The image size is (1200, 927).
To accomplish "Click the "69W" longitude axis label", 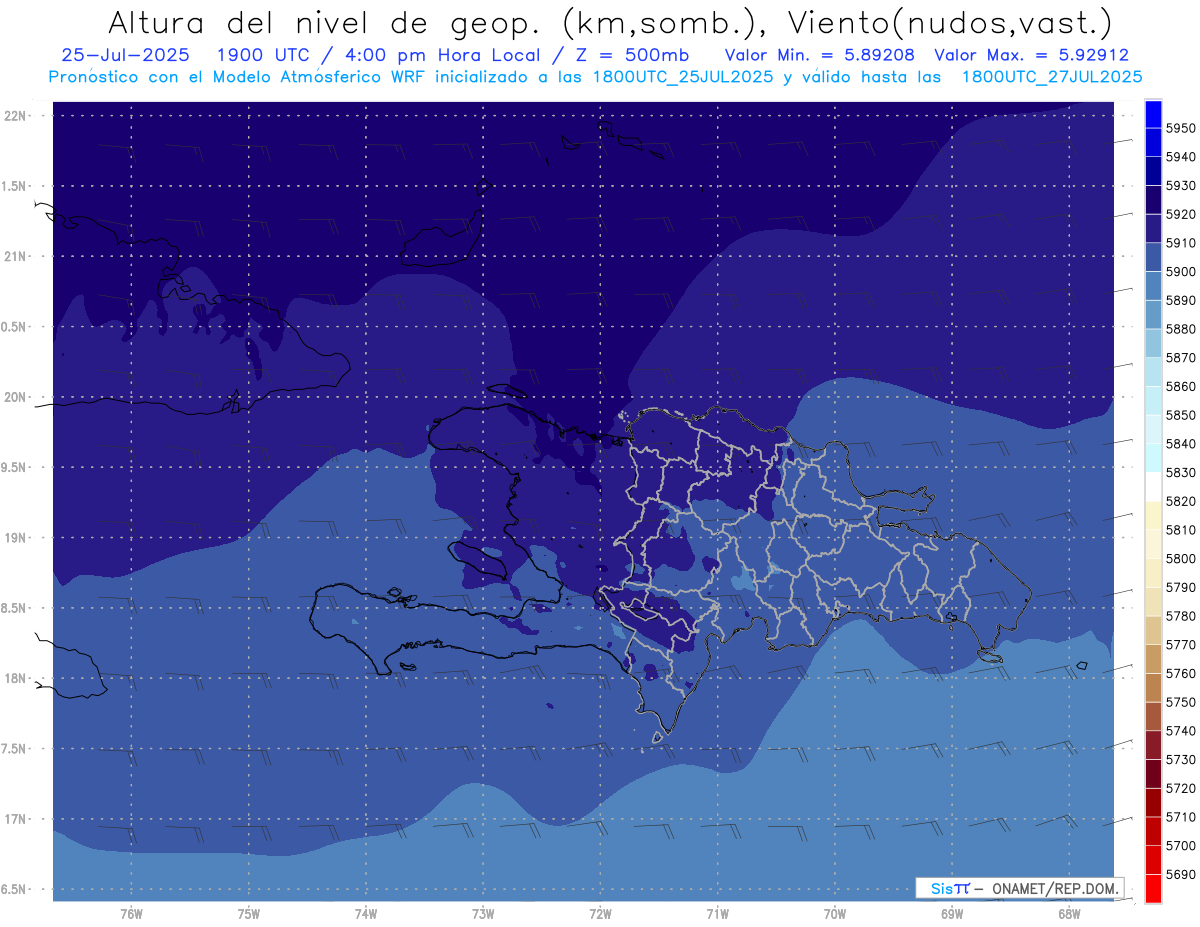I will pyautogui.click(x=952, y=913).
